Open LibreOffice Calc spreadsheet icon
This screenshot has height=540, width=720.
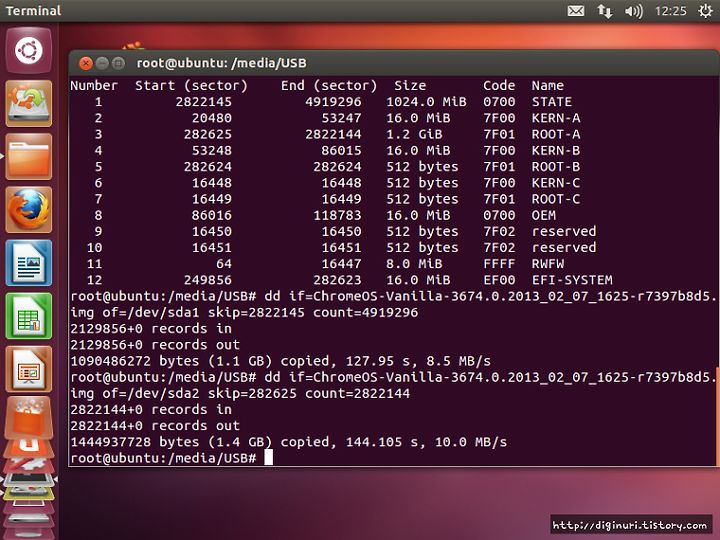coord(28,316)
